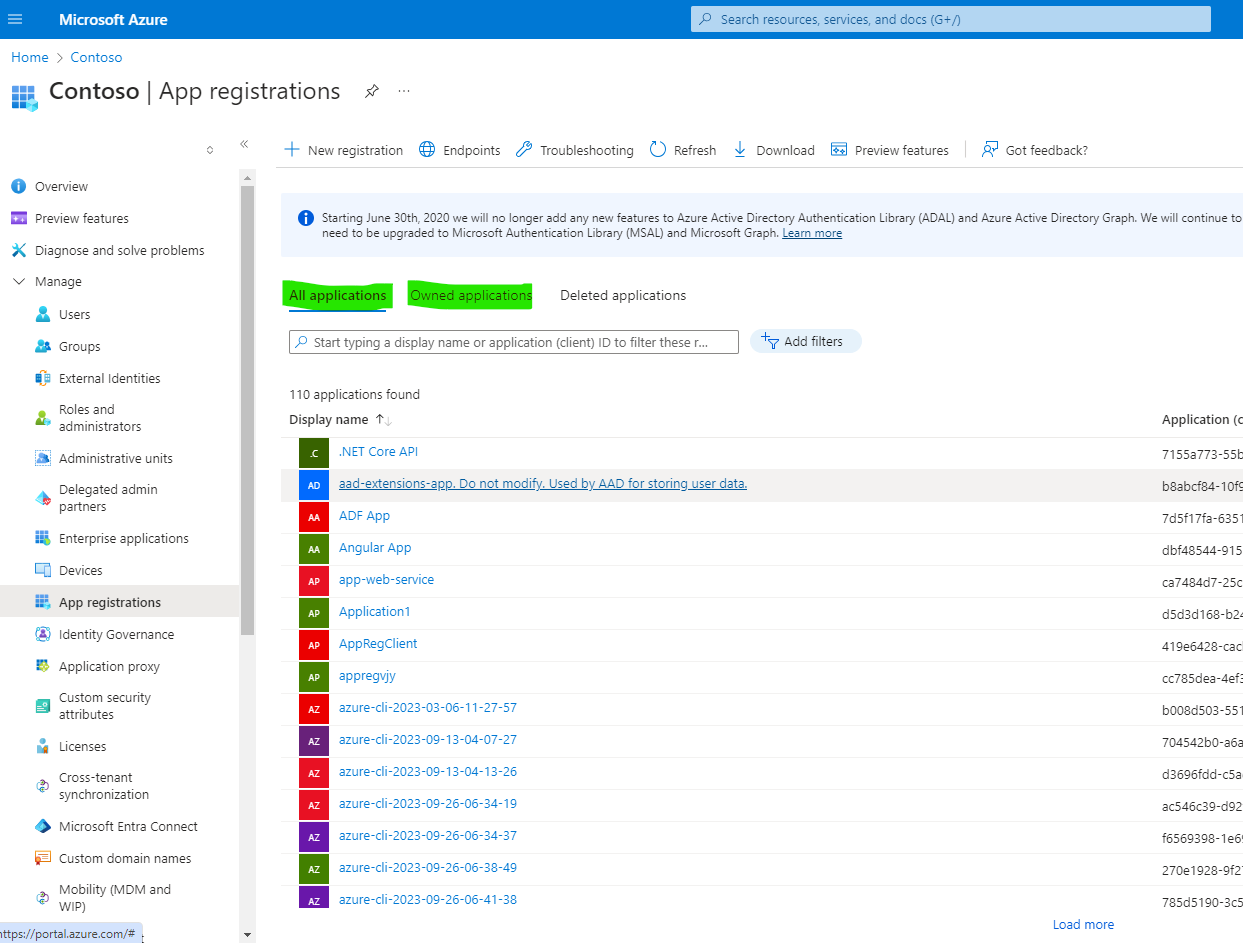Click the Learn more link in the banner

[x=811, y=233]
